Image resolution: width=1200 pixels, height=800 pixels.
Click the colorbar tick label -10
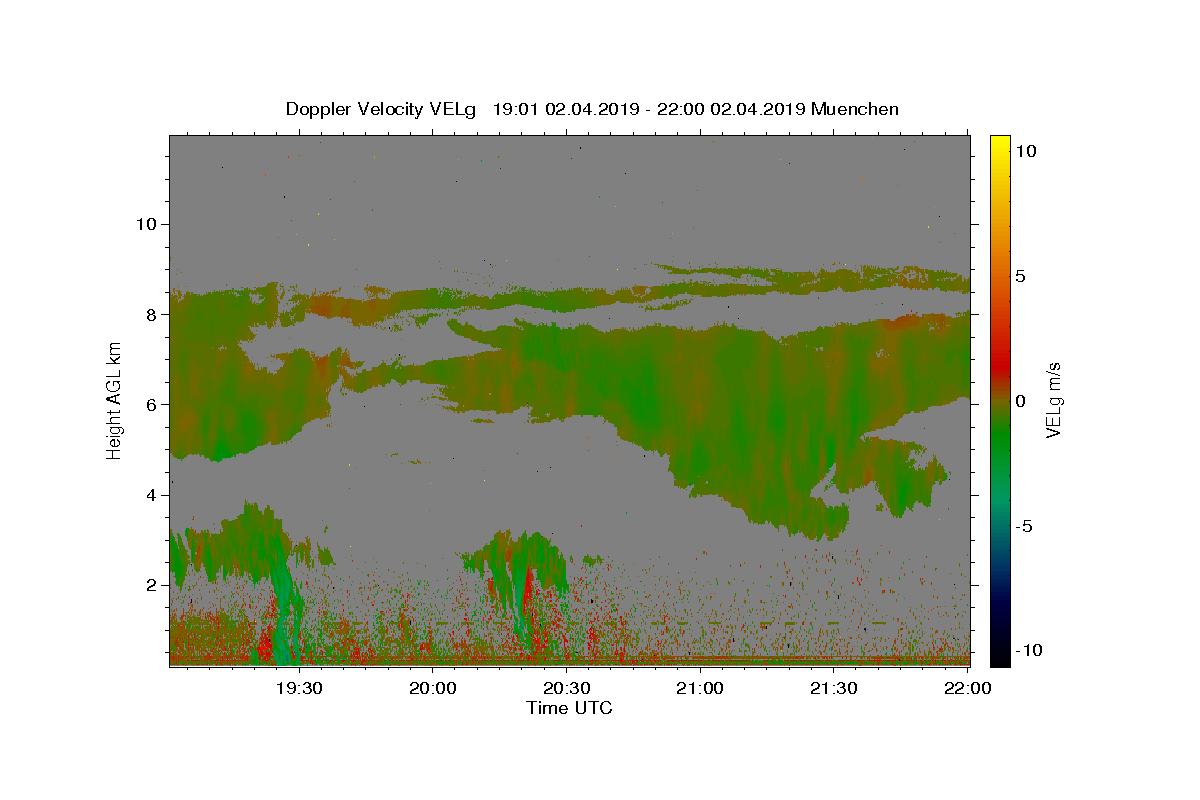(1027, 650)
